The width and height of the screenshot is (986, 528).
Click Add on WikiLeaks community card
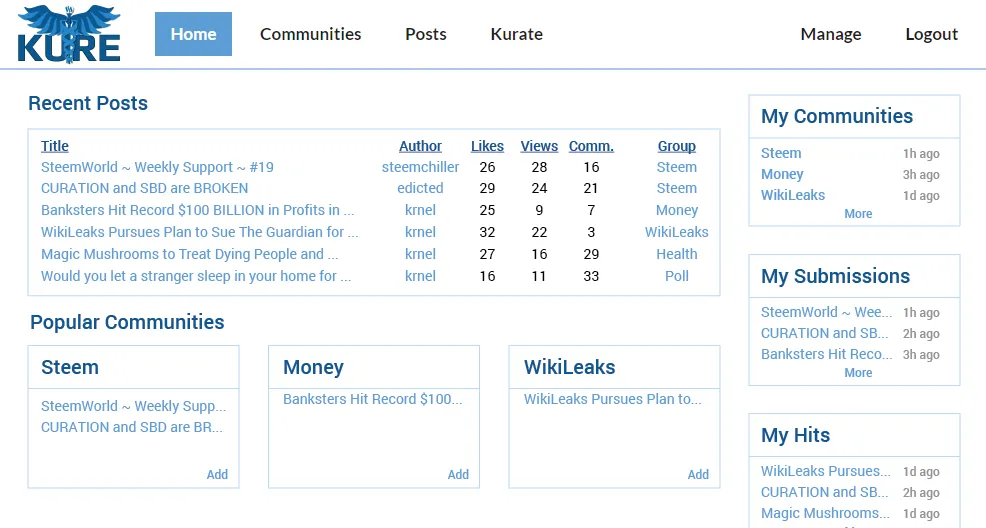(698, 475)
